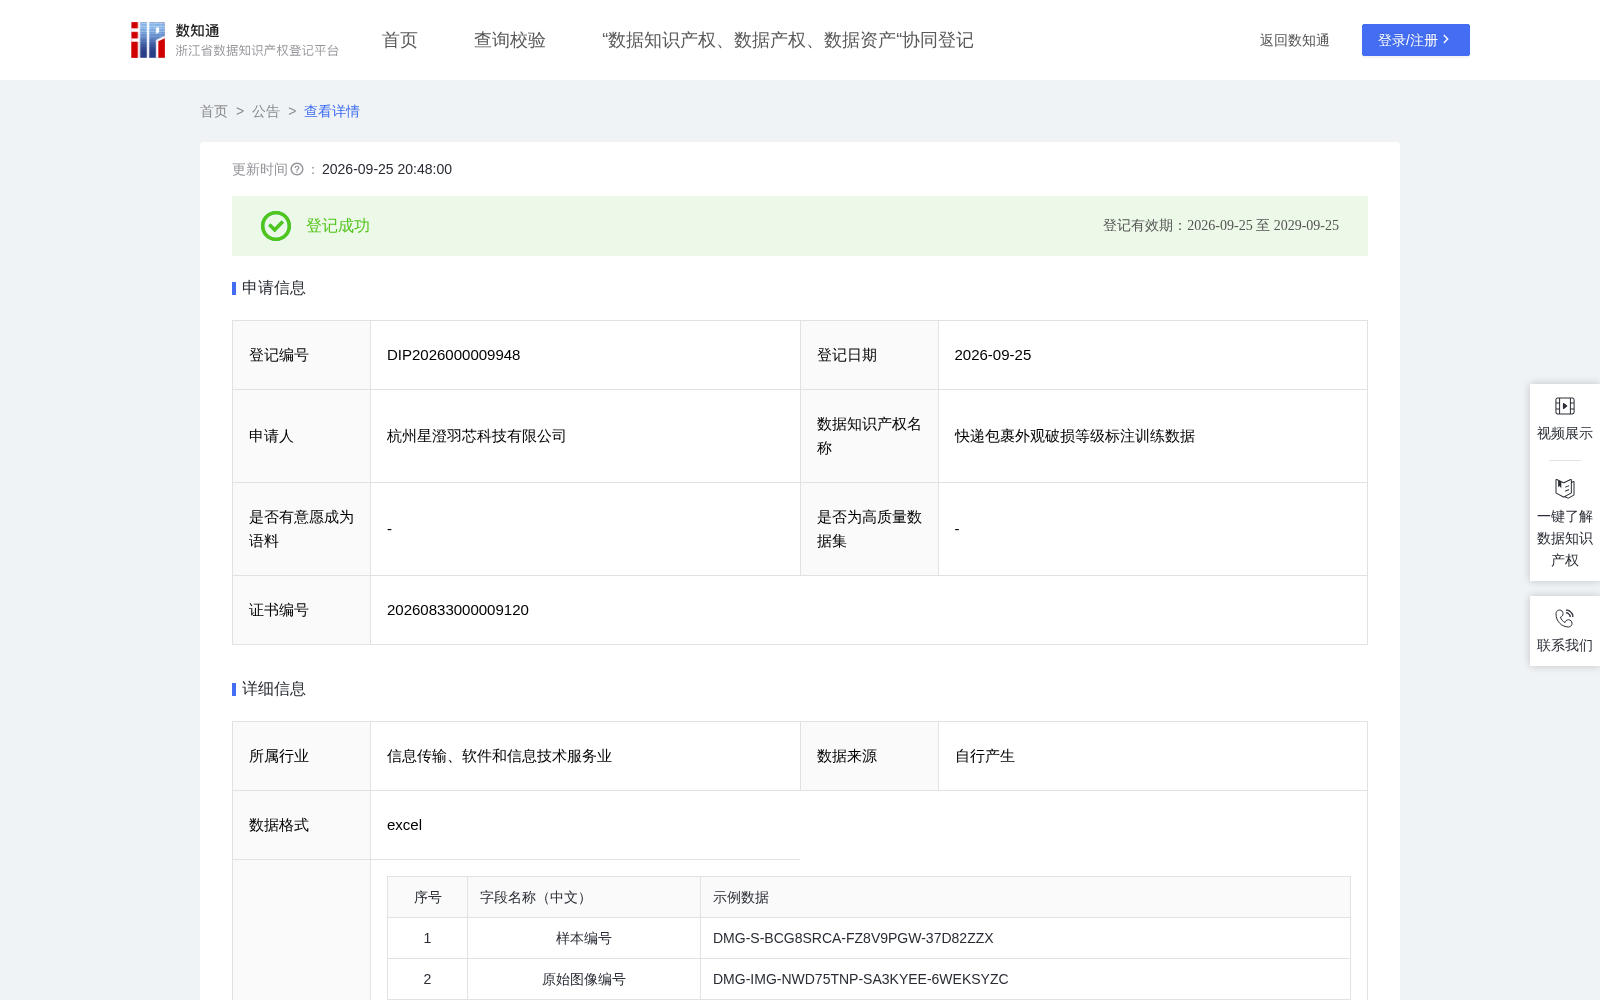Click the excel data format value

(x=405, y=825)
